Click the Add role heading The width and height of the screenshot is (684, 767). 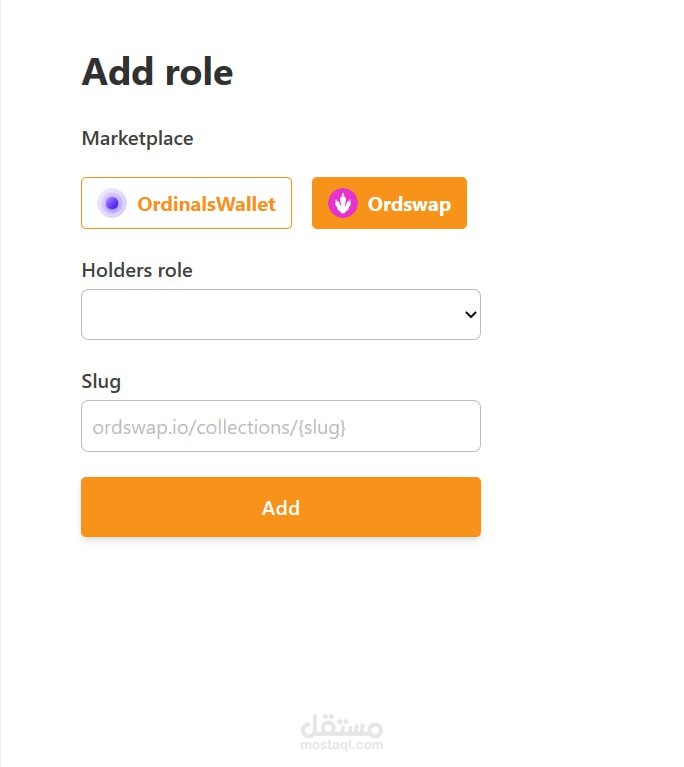click(x=157, y=72)
